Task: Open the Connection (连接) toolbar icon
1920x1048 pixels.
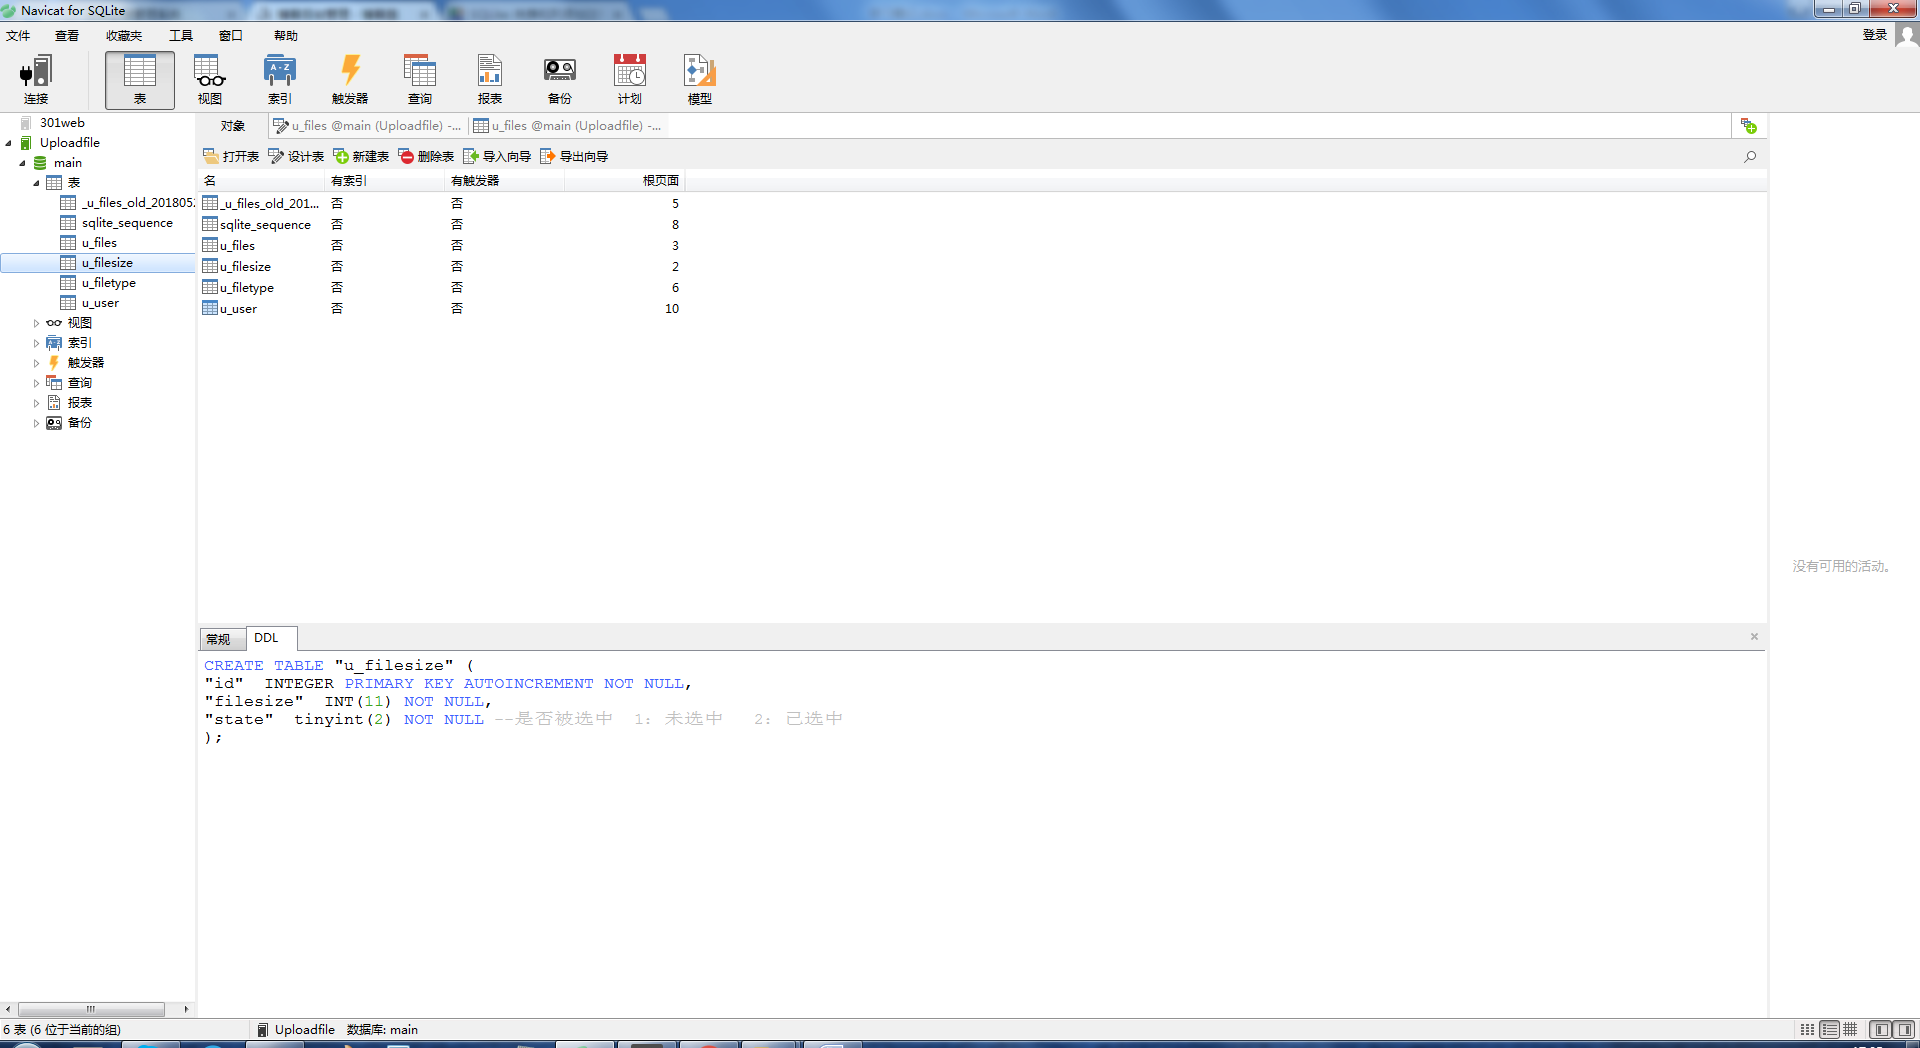Action: click(36, 80)
